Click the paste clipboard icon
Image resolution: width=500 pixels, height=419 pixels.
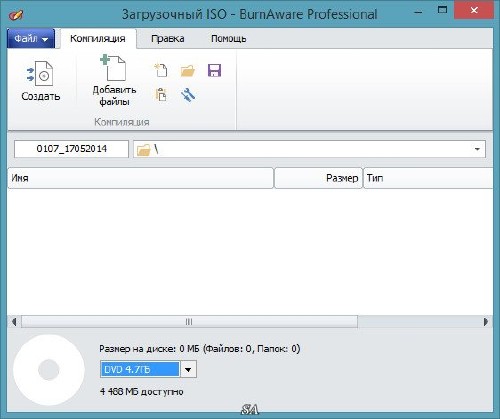click(x=161, y=95)
